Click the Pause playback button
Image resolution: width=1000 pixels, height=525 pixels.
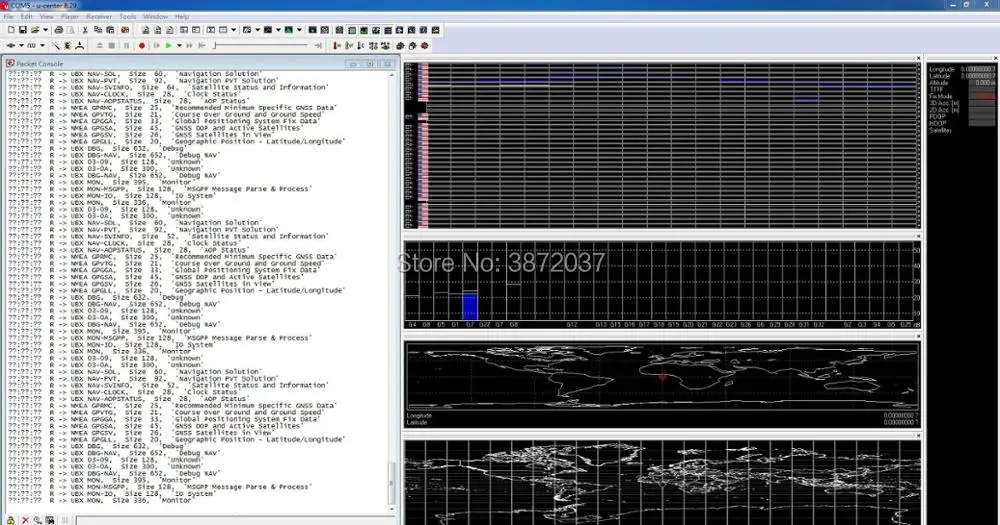[126, 46]
